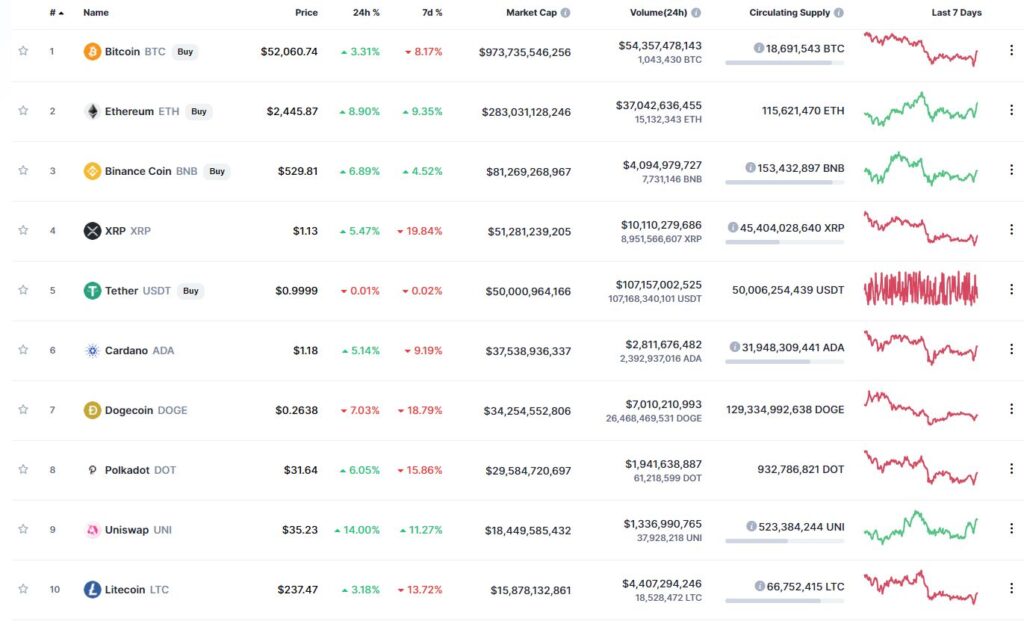Open the Market Cap info icon
1024x624 pixels.
point(566,12)
